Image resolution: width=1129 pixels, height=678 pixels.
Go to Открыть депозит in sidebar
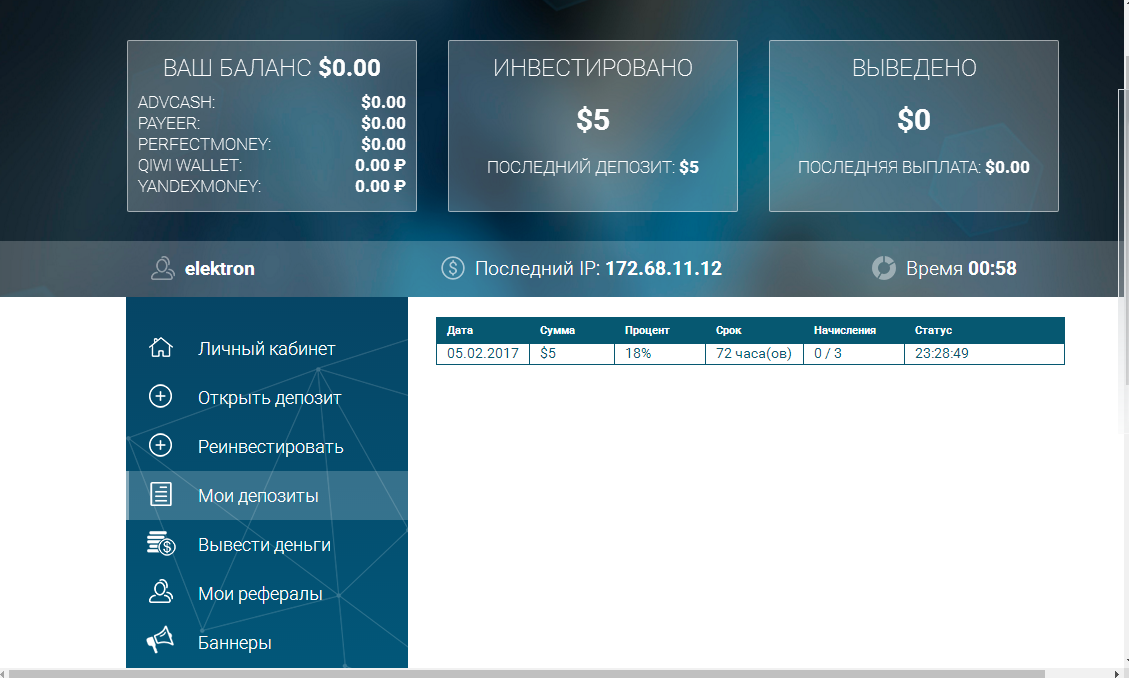[x=269, y=397]
